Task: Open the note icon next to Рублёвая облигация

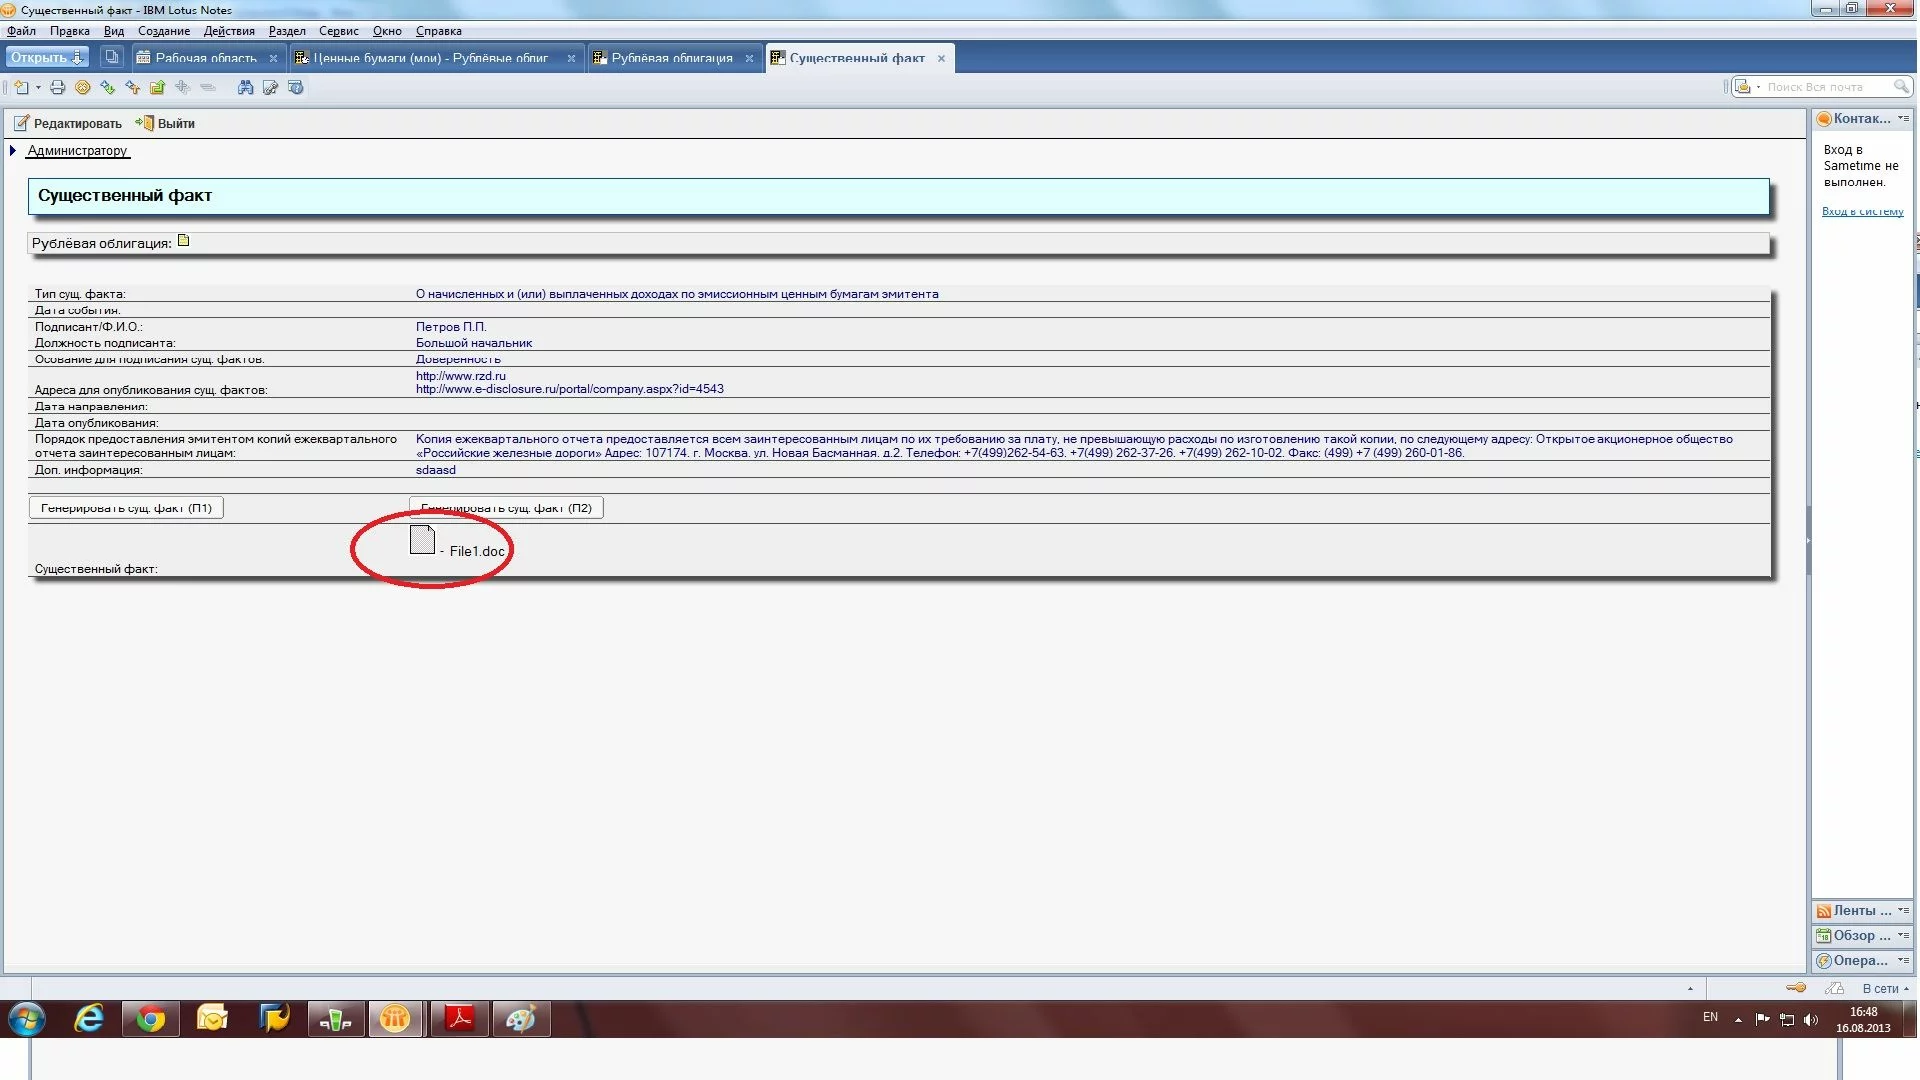Action: [184, 241]
